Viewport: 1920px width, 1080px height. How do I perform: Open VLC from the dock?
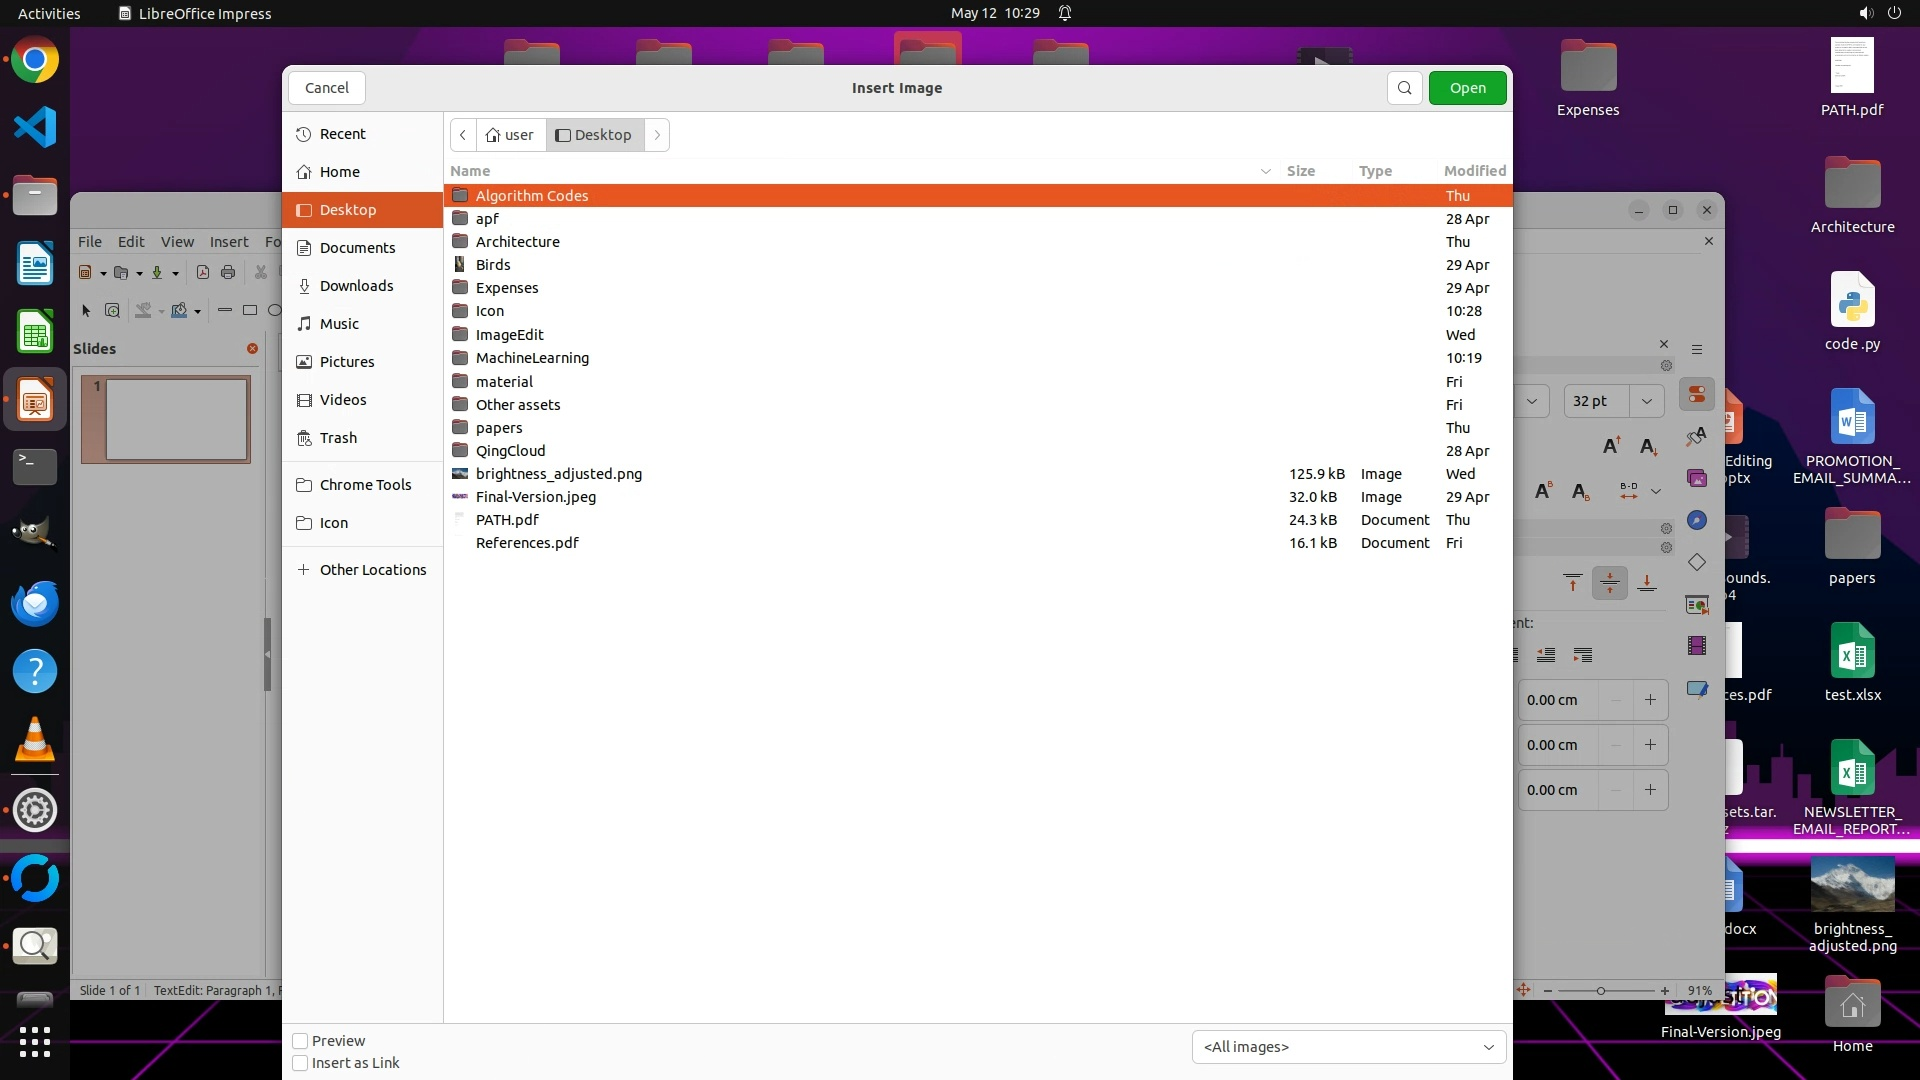(x=35, y=740)
